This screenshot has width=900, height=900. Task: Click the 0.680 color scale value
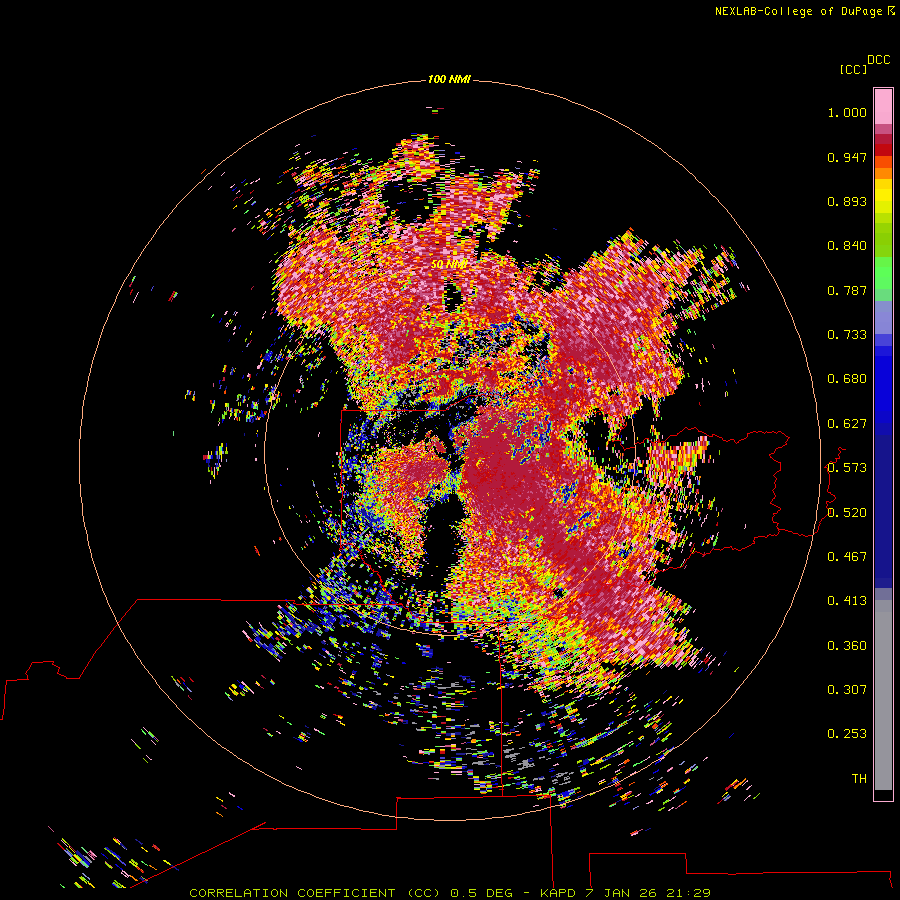click(x=847, y=379)
